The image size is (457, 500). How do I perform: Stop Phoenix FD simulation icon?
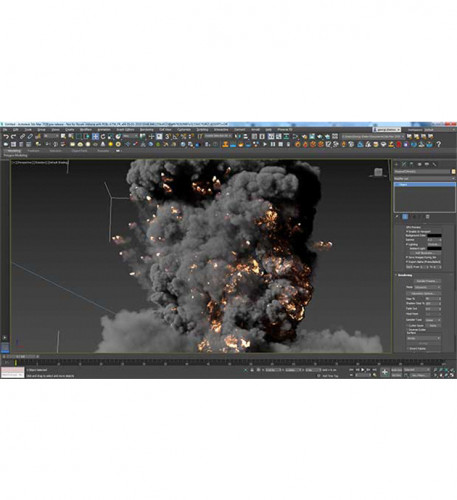click(281, 144)
